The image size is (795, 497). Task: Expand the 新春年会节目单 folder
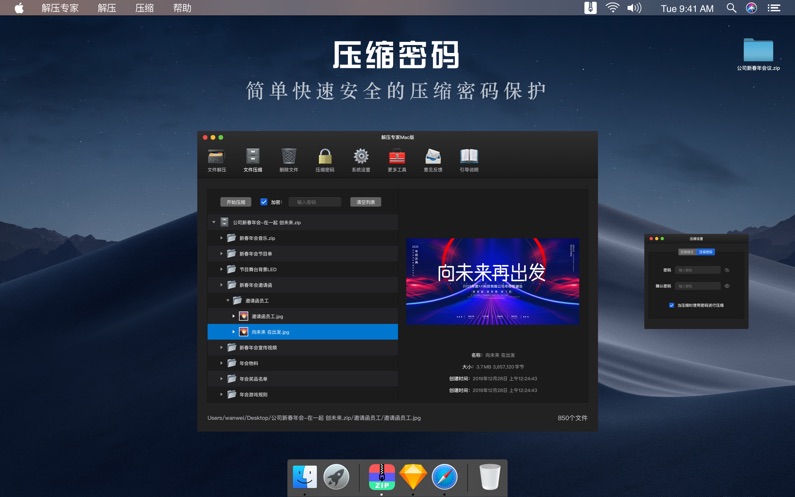tap(222, 254)
